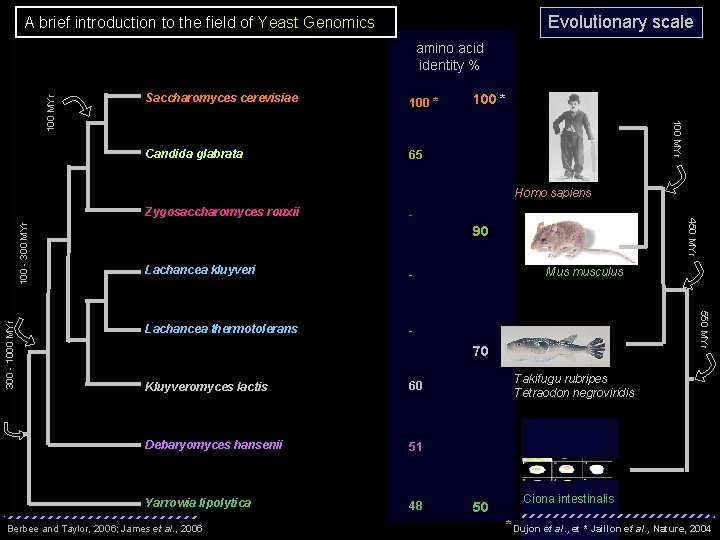Select the identity value '60' for Kluyveromyces lactis
The width and height of the screenshot is (720, 540).
(415, 386)
